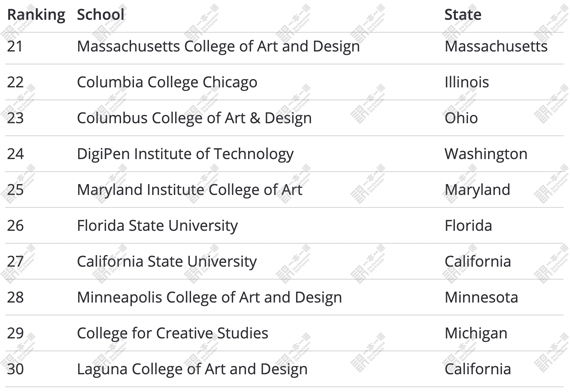
Task: Click the Ranking column header
Action: pyautogui.click(x=36, y=15)
